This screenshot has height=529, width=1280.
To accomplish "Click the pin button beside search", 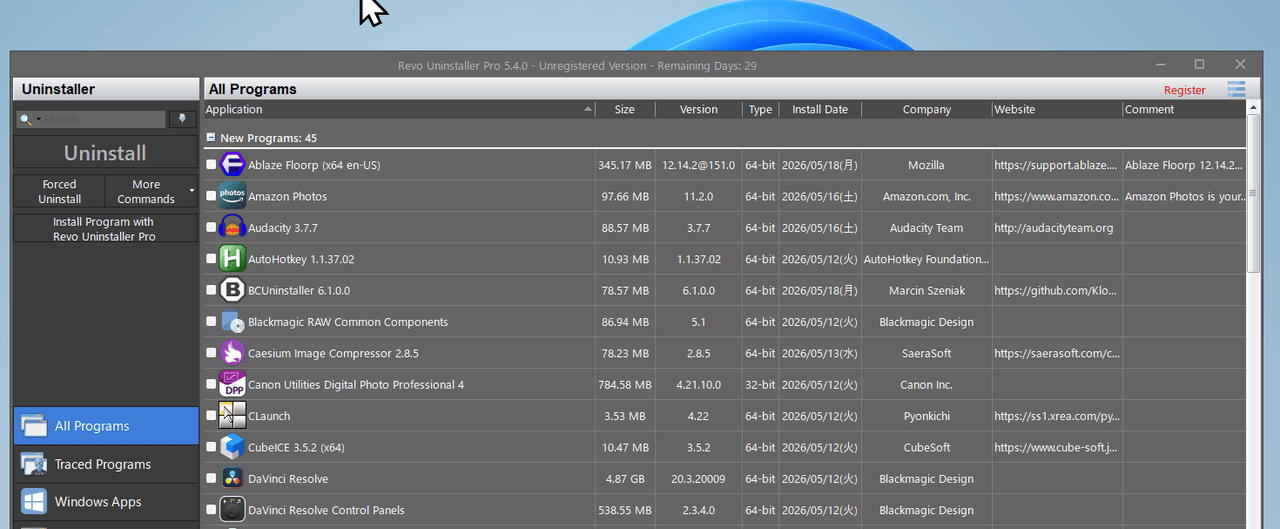I will pyautogui.click(x=182, y=119).
